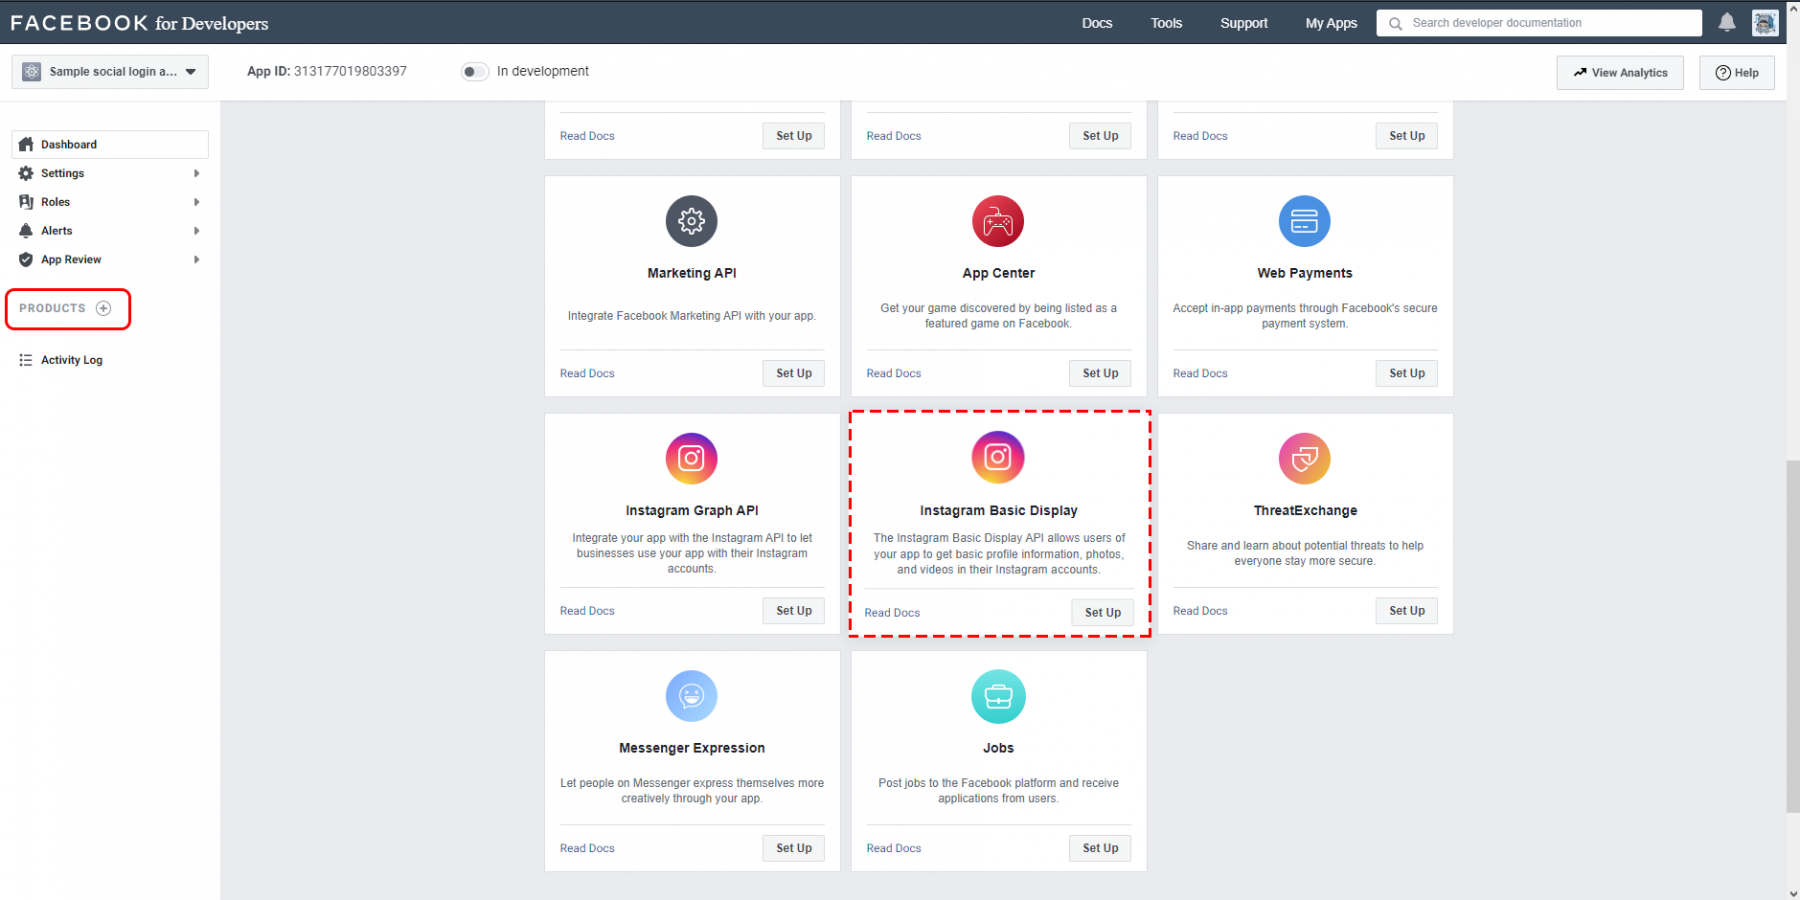The height and width of the screenshot is (900, 1800).
Task: Click the Web Payments title
Action: [x=1305, y=273]
